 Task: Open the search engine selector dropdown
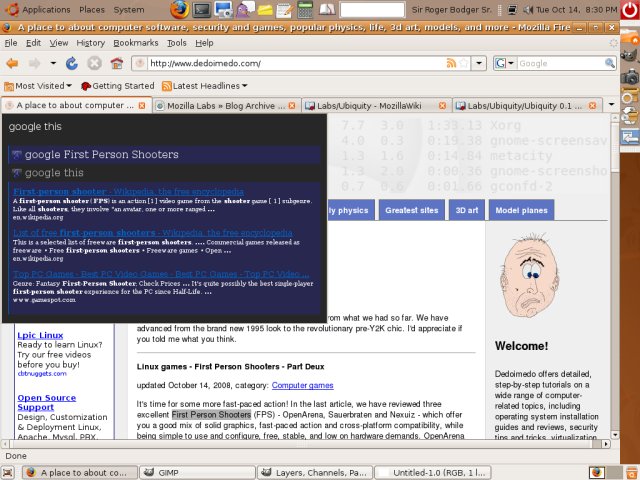tap(505, 63)
